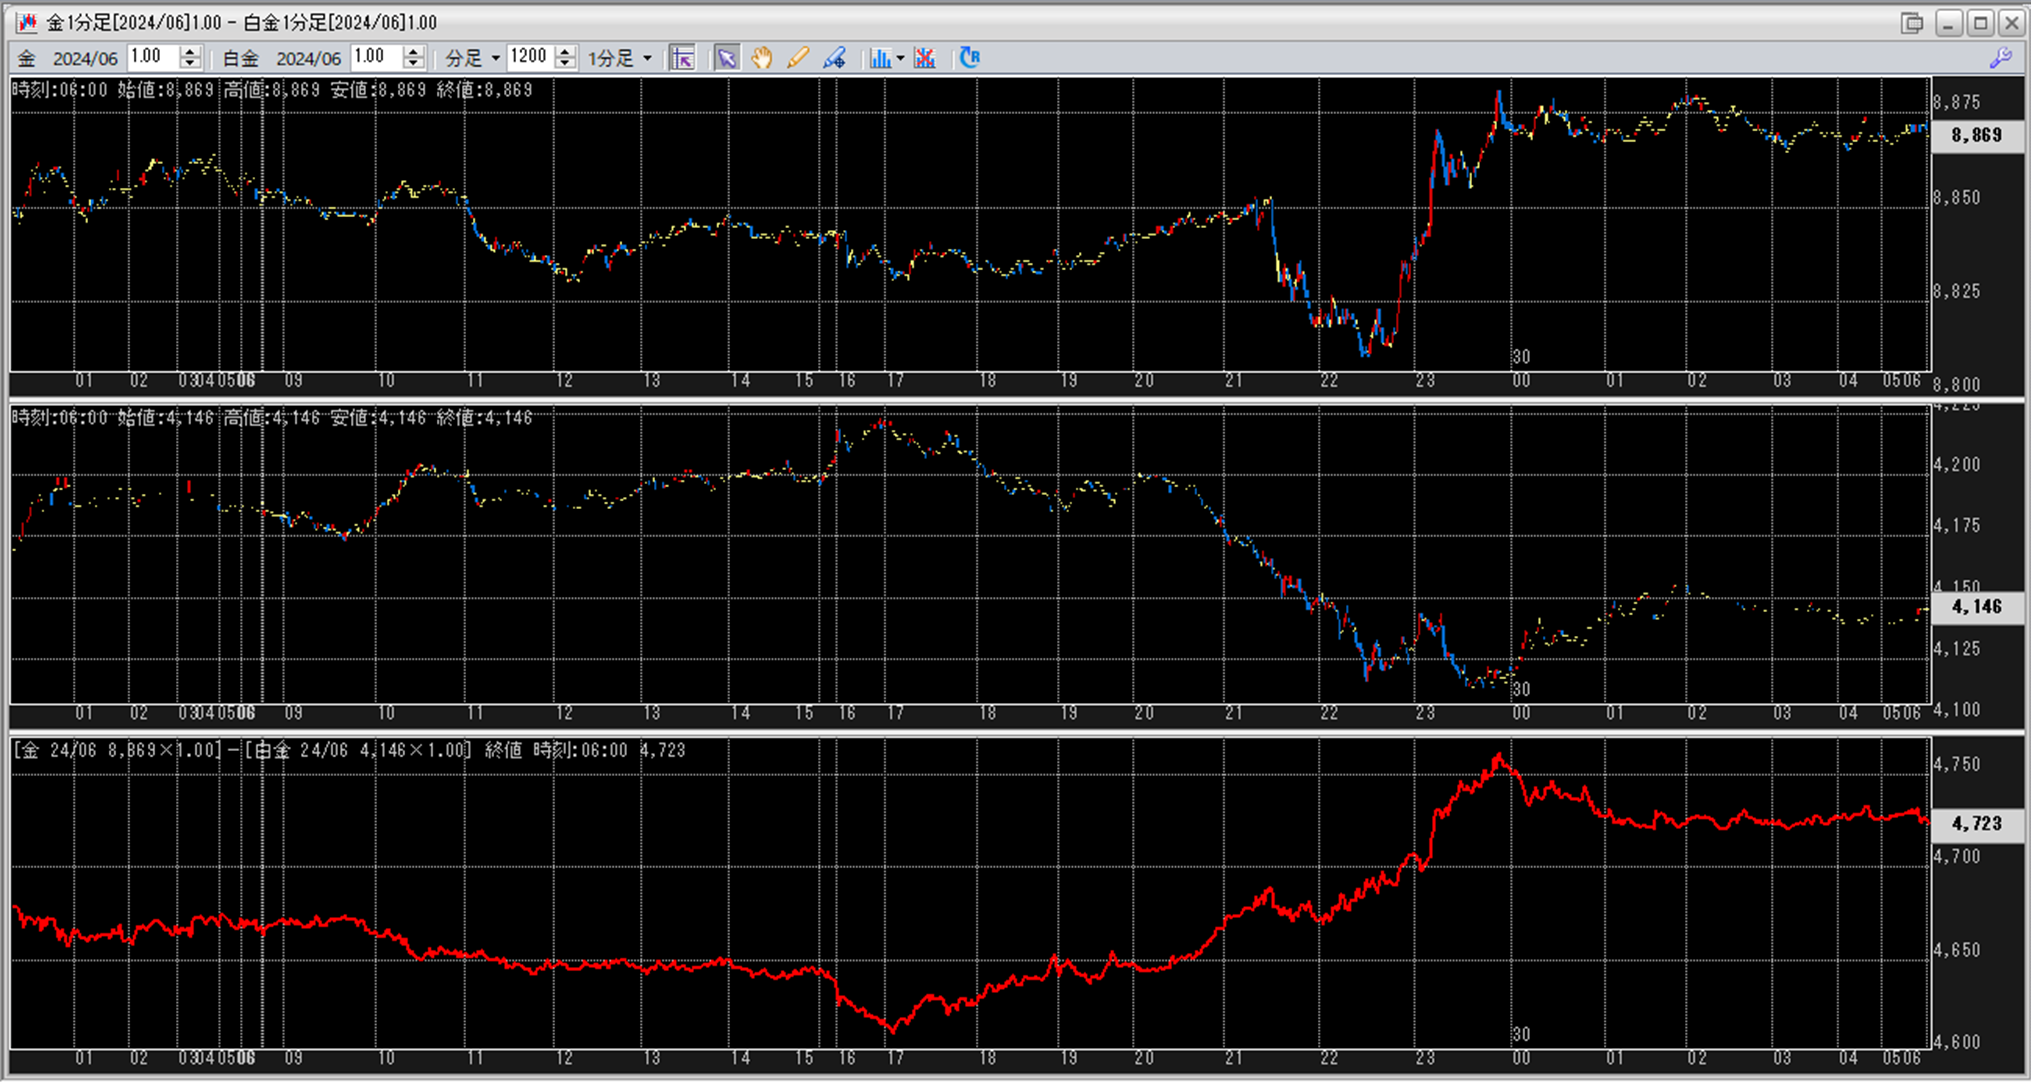Increase the 1200 bar count spinner
2031x1083 pixels.
coord(565,52)
